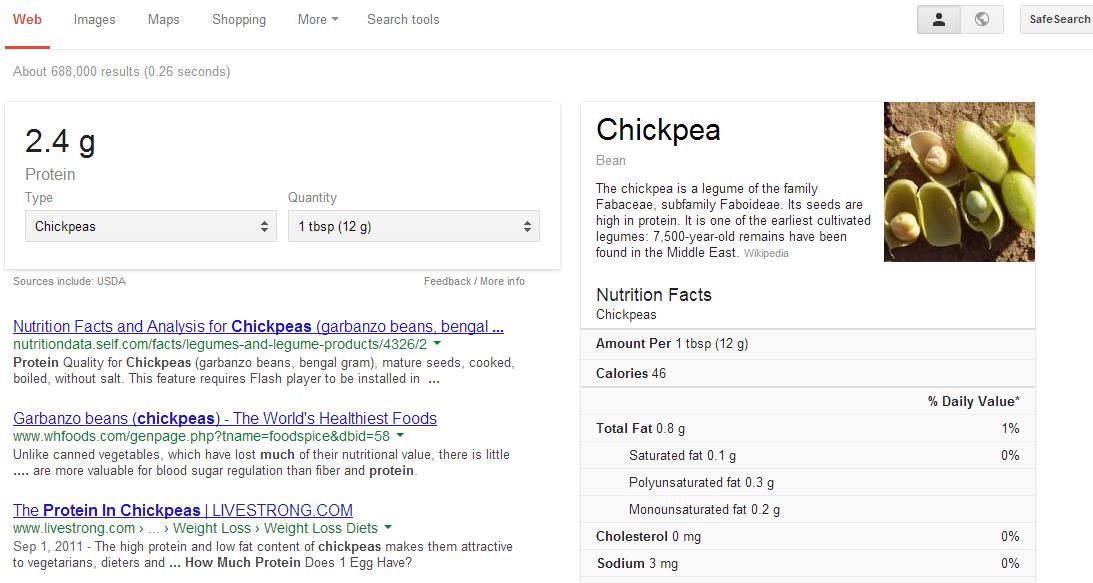The image size is (1093, 583).
Task: Click the Feedback link under nutrition card
Action: coord(448,281)
